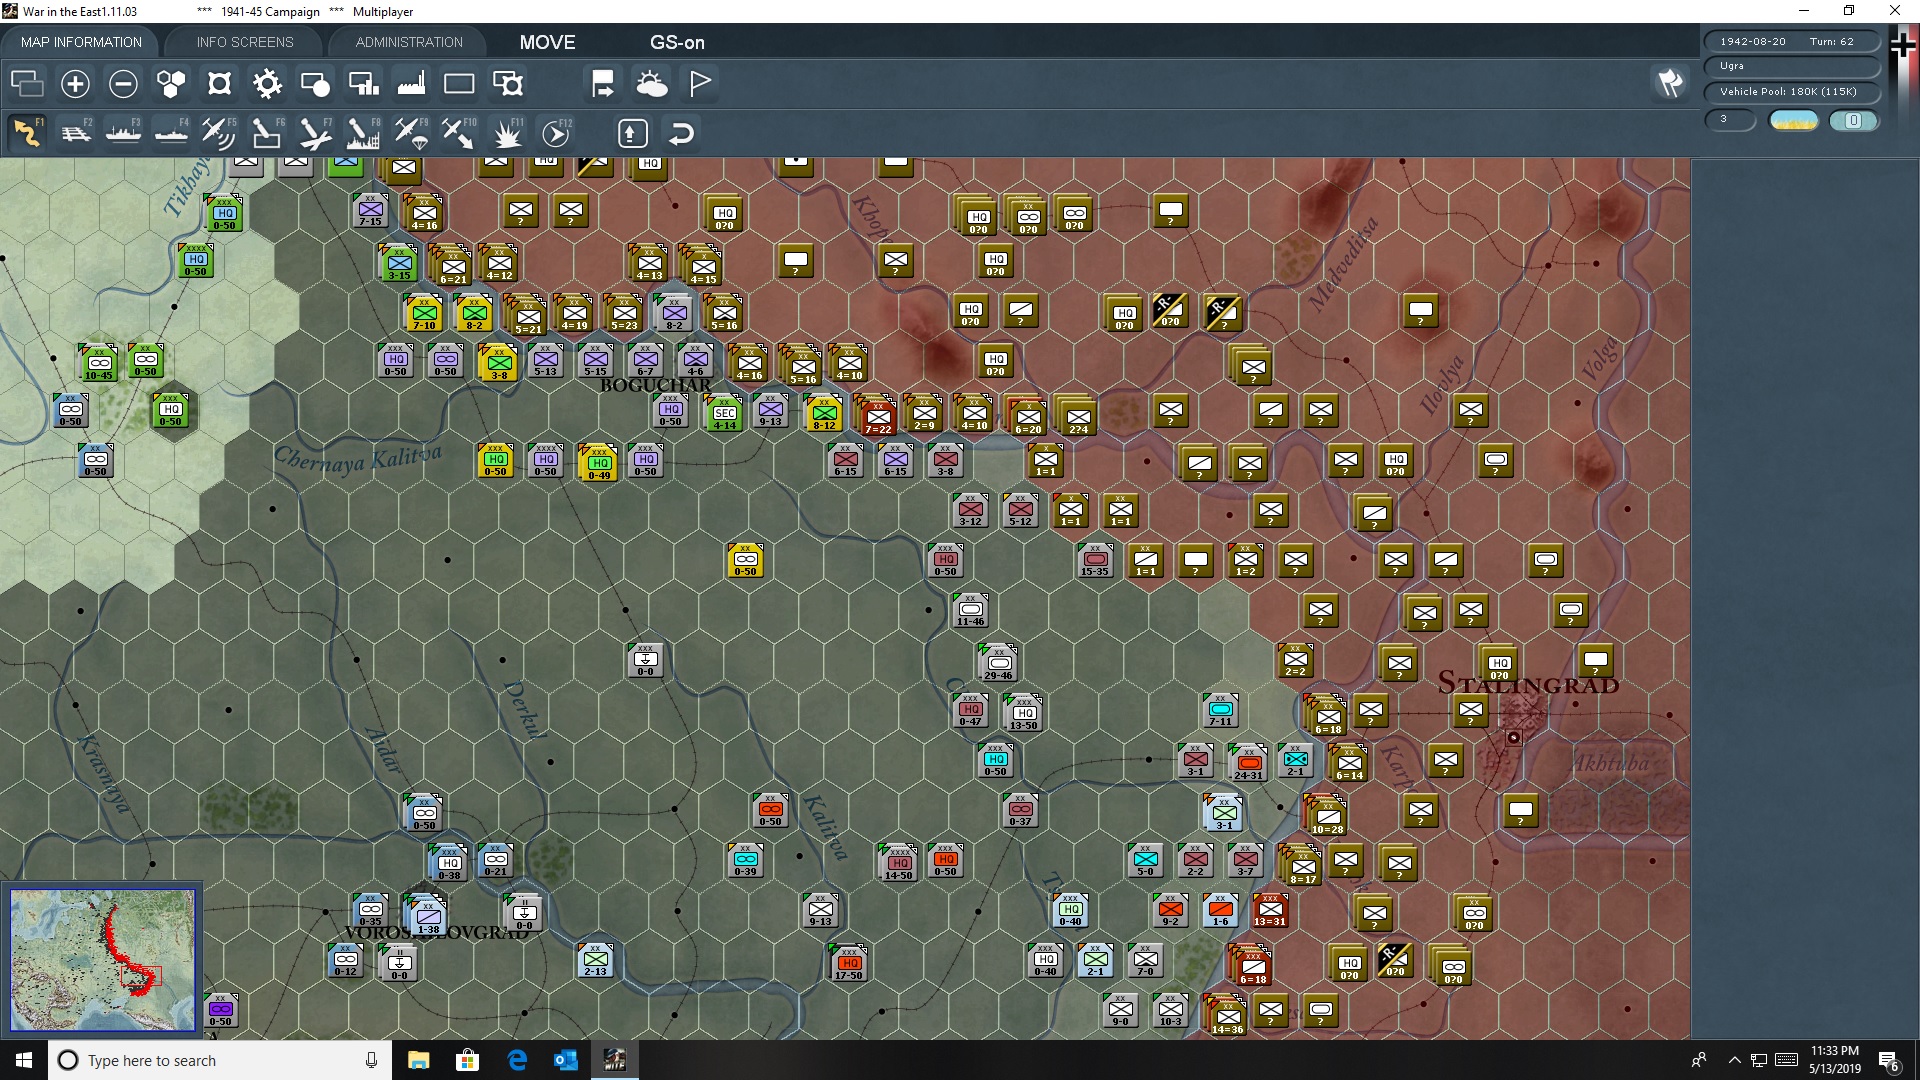Open Windows Start menu
The width and height of the screenshot is (1920, 1080).
click(x=24, y=1060)
